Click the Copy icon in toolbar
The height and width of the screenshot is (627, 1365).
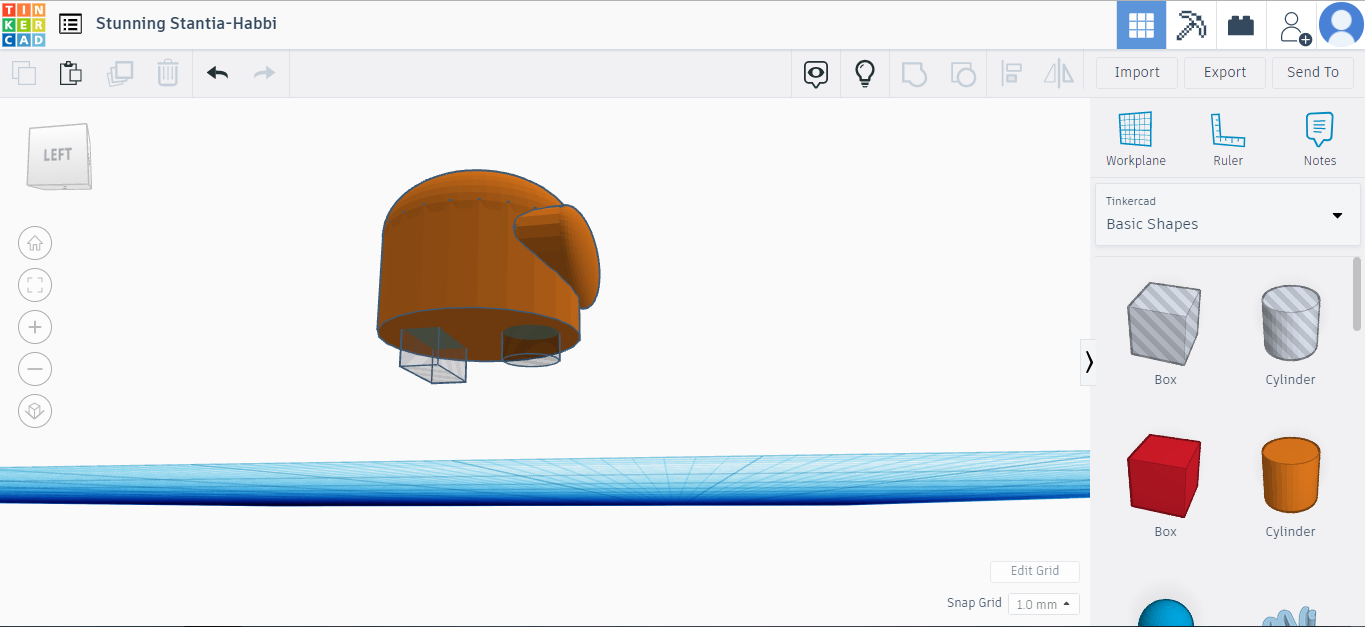pos(24,73)
